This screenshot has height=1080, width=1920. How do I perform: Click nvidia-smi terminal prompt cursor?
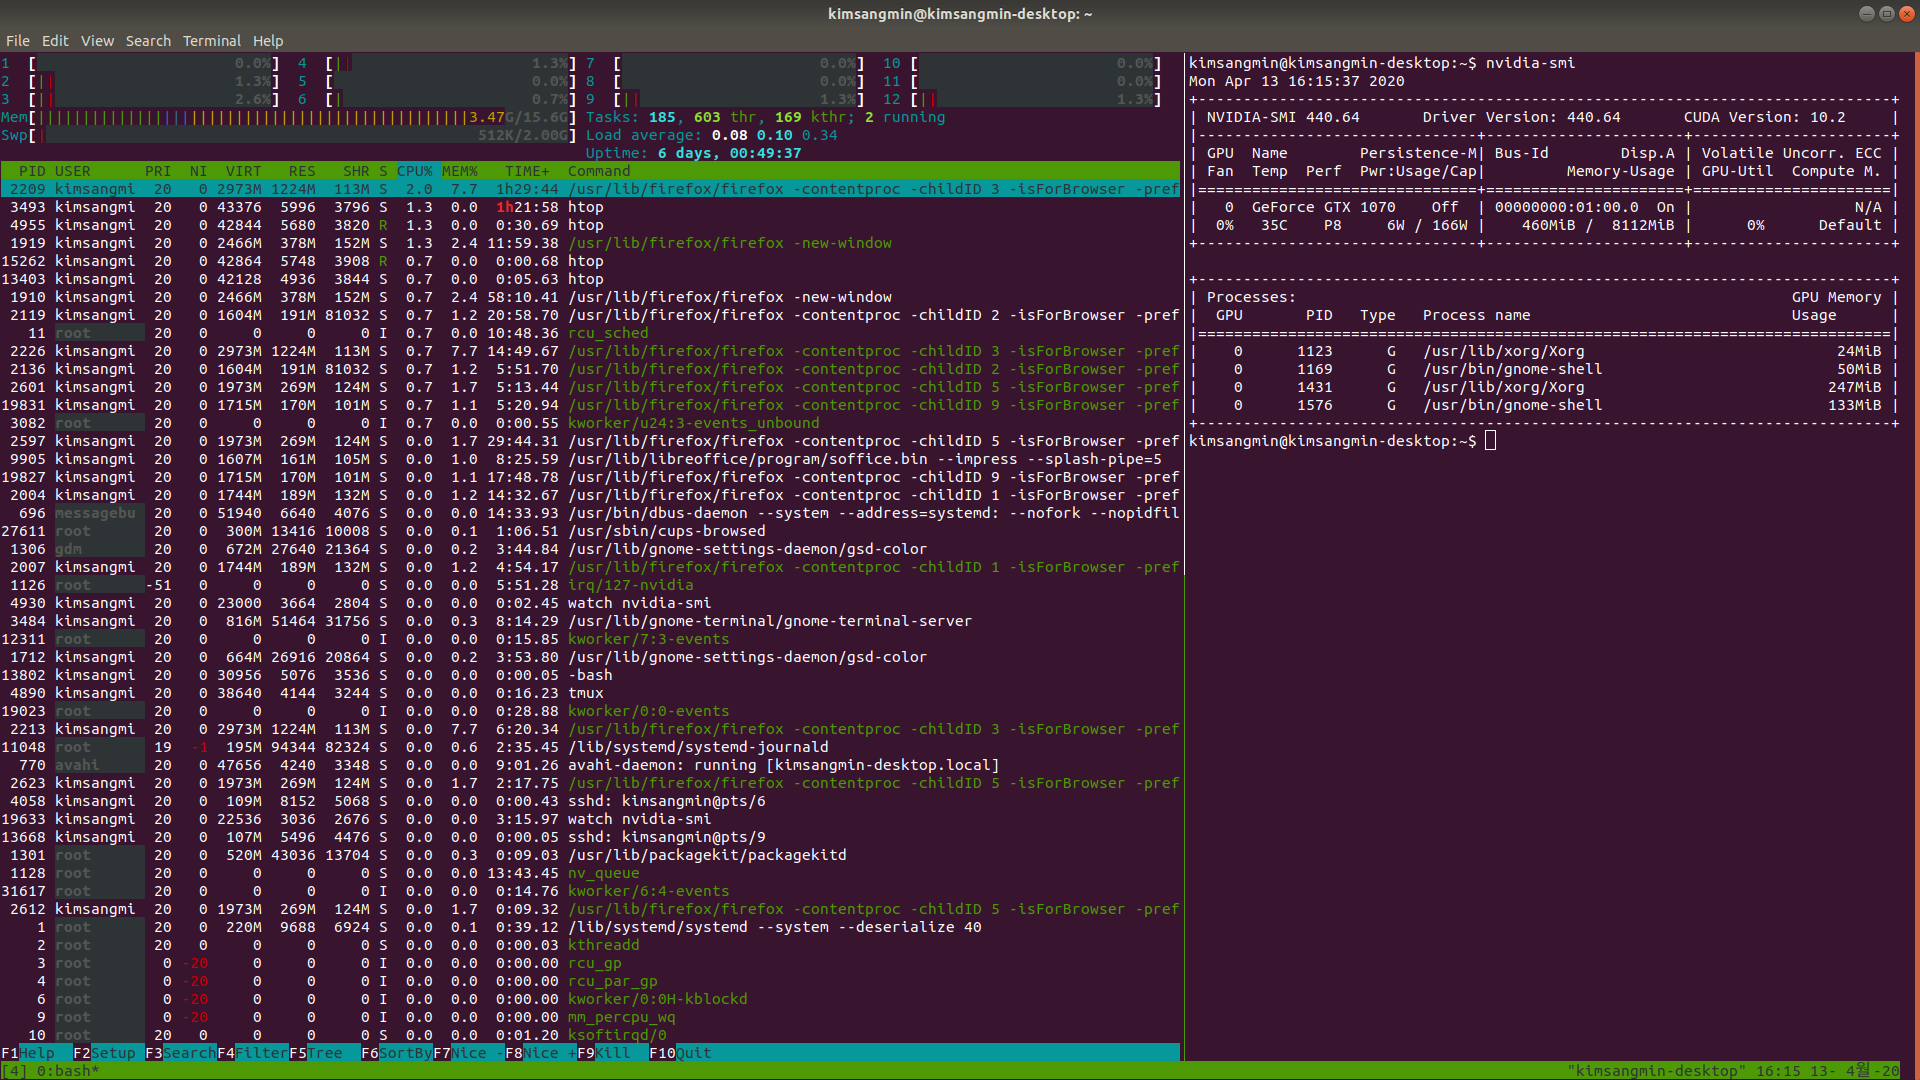click(x=1490, y=441)
